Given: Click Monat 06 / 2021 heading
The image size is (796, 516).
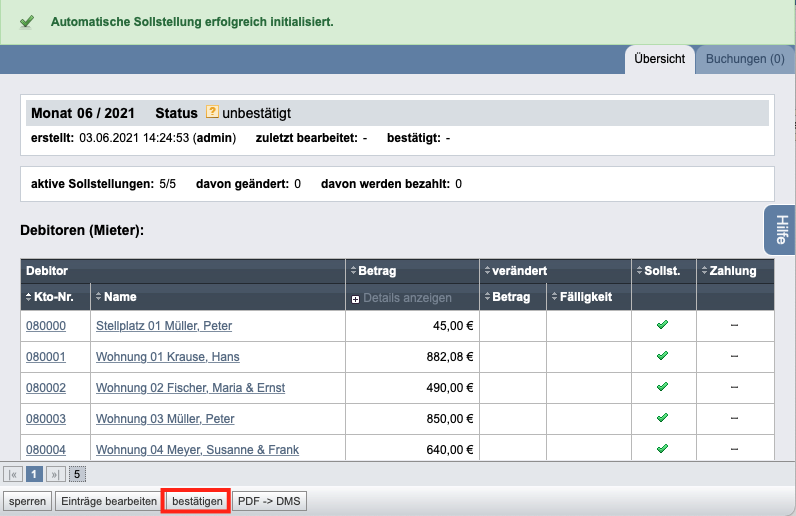Looking at the screenshot, I should (83, 113).
